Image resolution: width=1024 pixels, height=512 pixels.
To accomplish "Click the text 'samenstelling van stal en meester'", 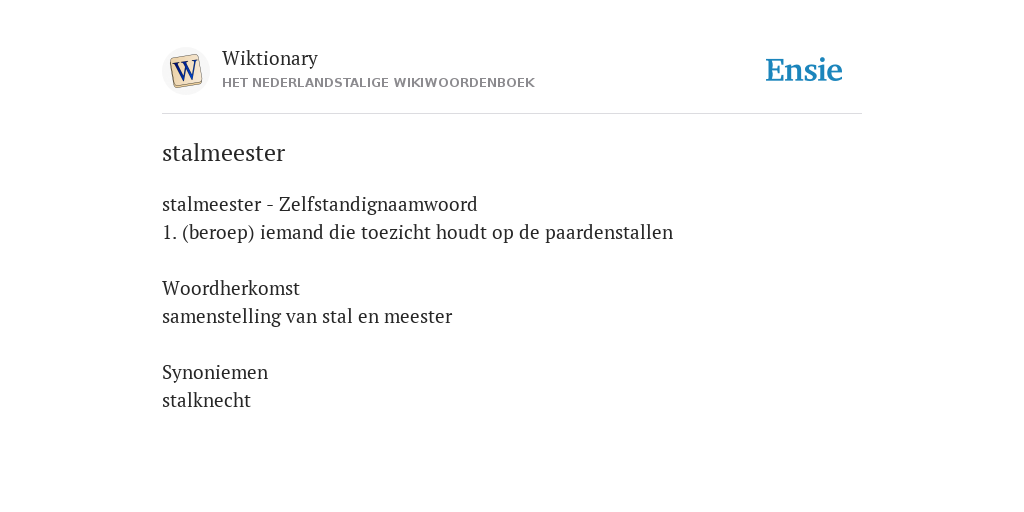I will pos(307,316).
